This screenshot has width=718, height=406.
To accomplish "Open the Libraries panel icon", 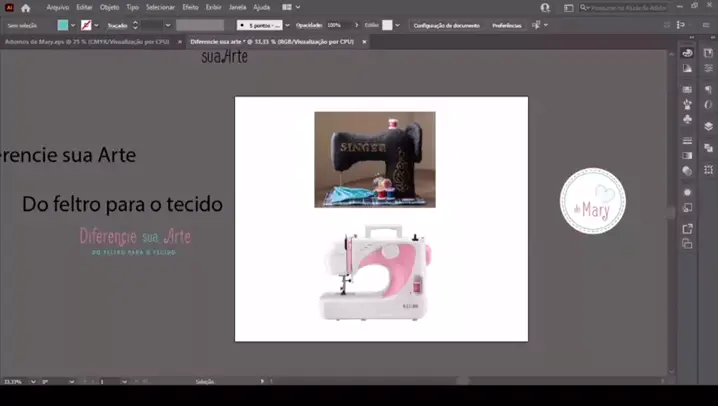I will (x=708, y=53).
